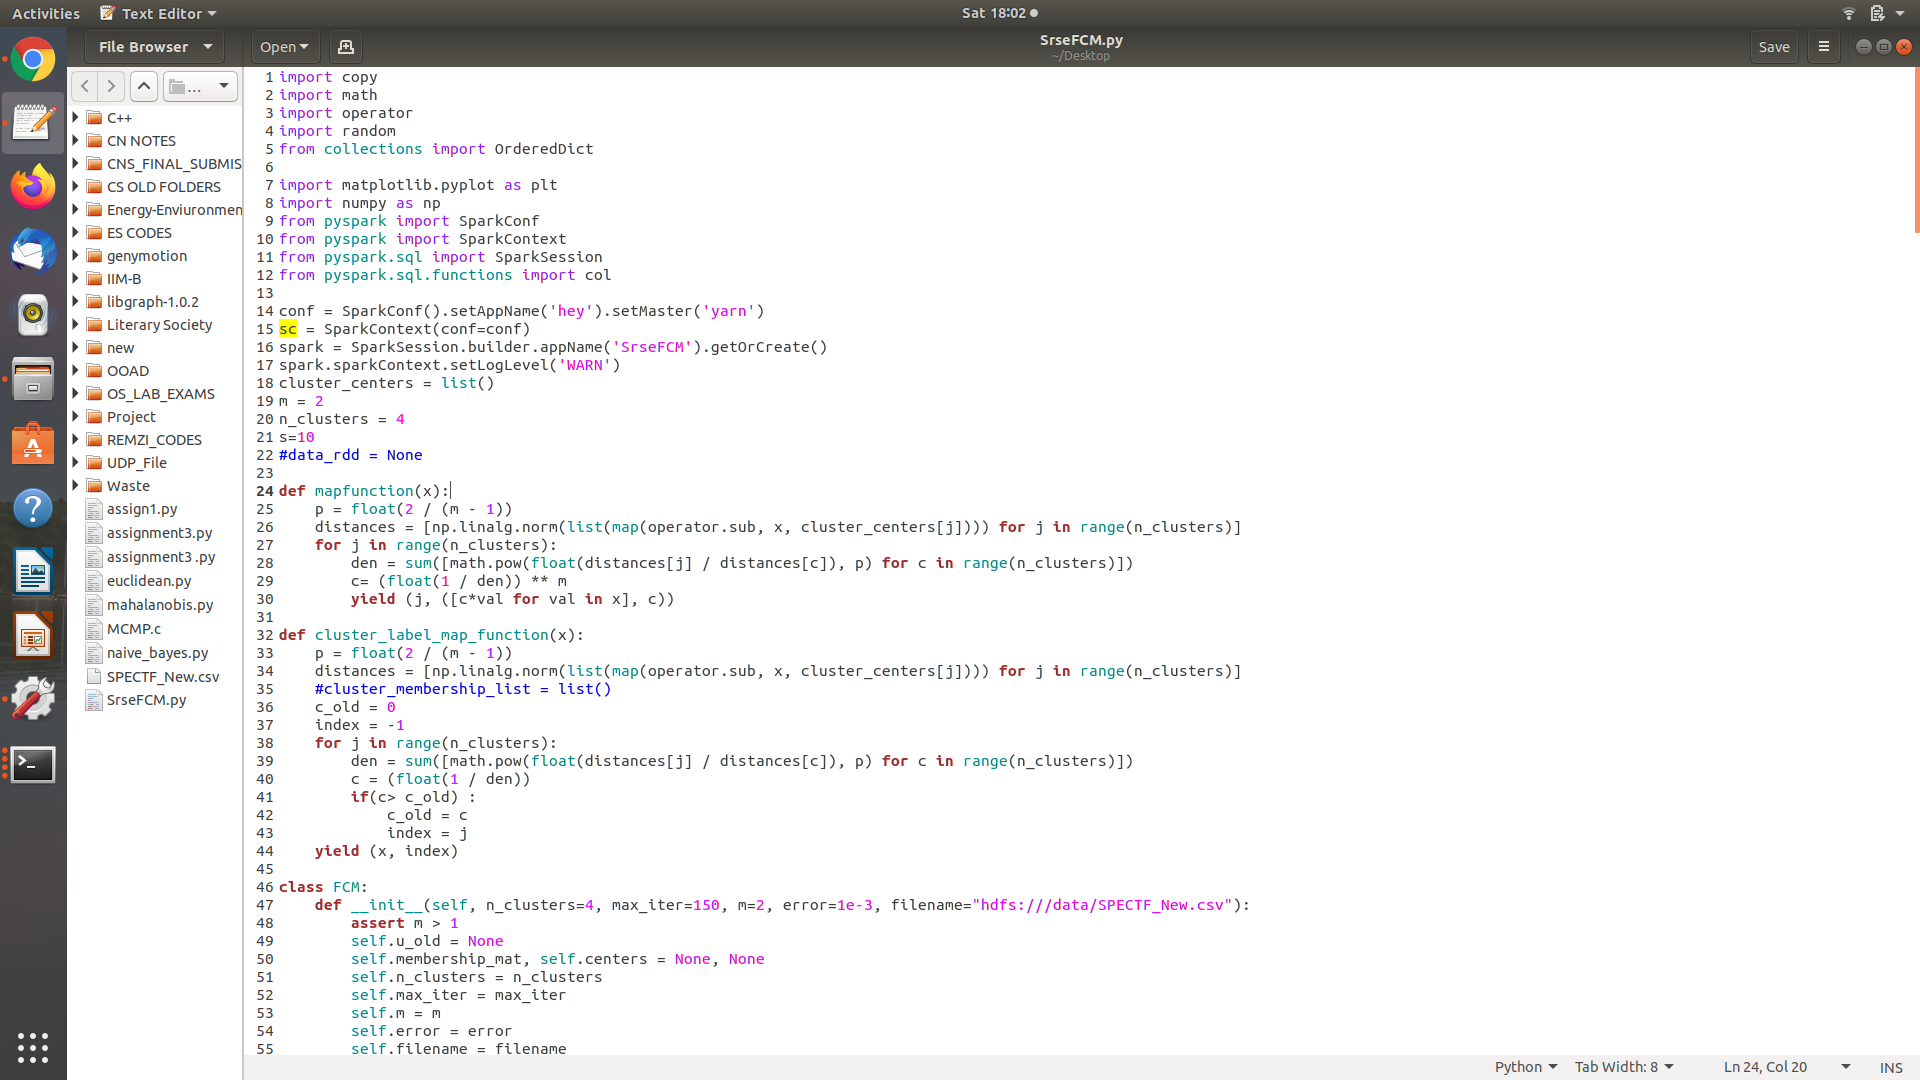Open the Python language selector
The width and height of the screenshot is (1920, 1080).
[1525, 1067]
